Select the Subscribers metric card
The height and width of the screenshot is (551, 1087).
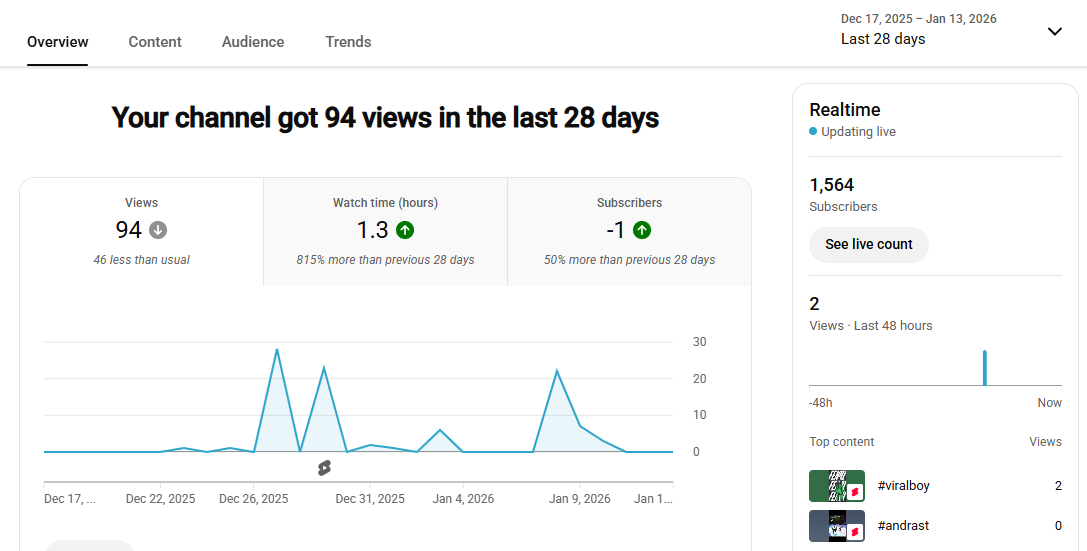point(629,232)
